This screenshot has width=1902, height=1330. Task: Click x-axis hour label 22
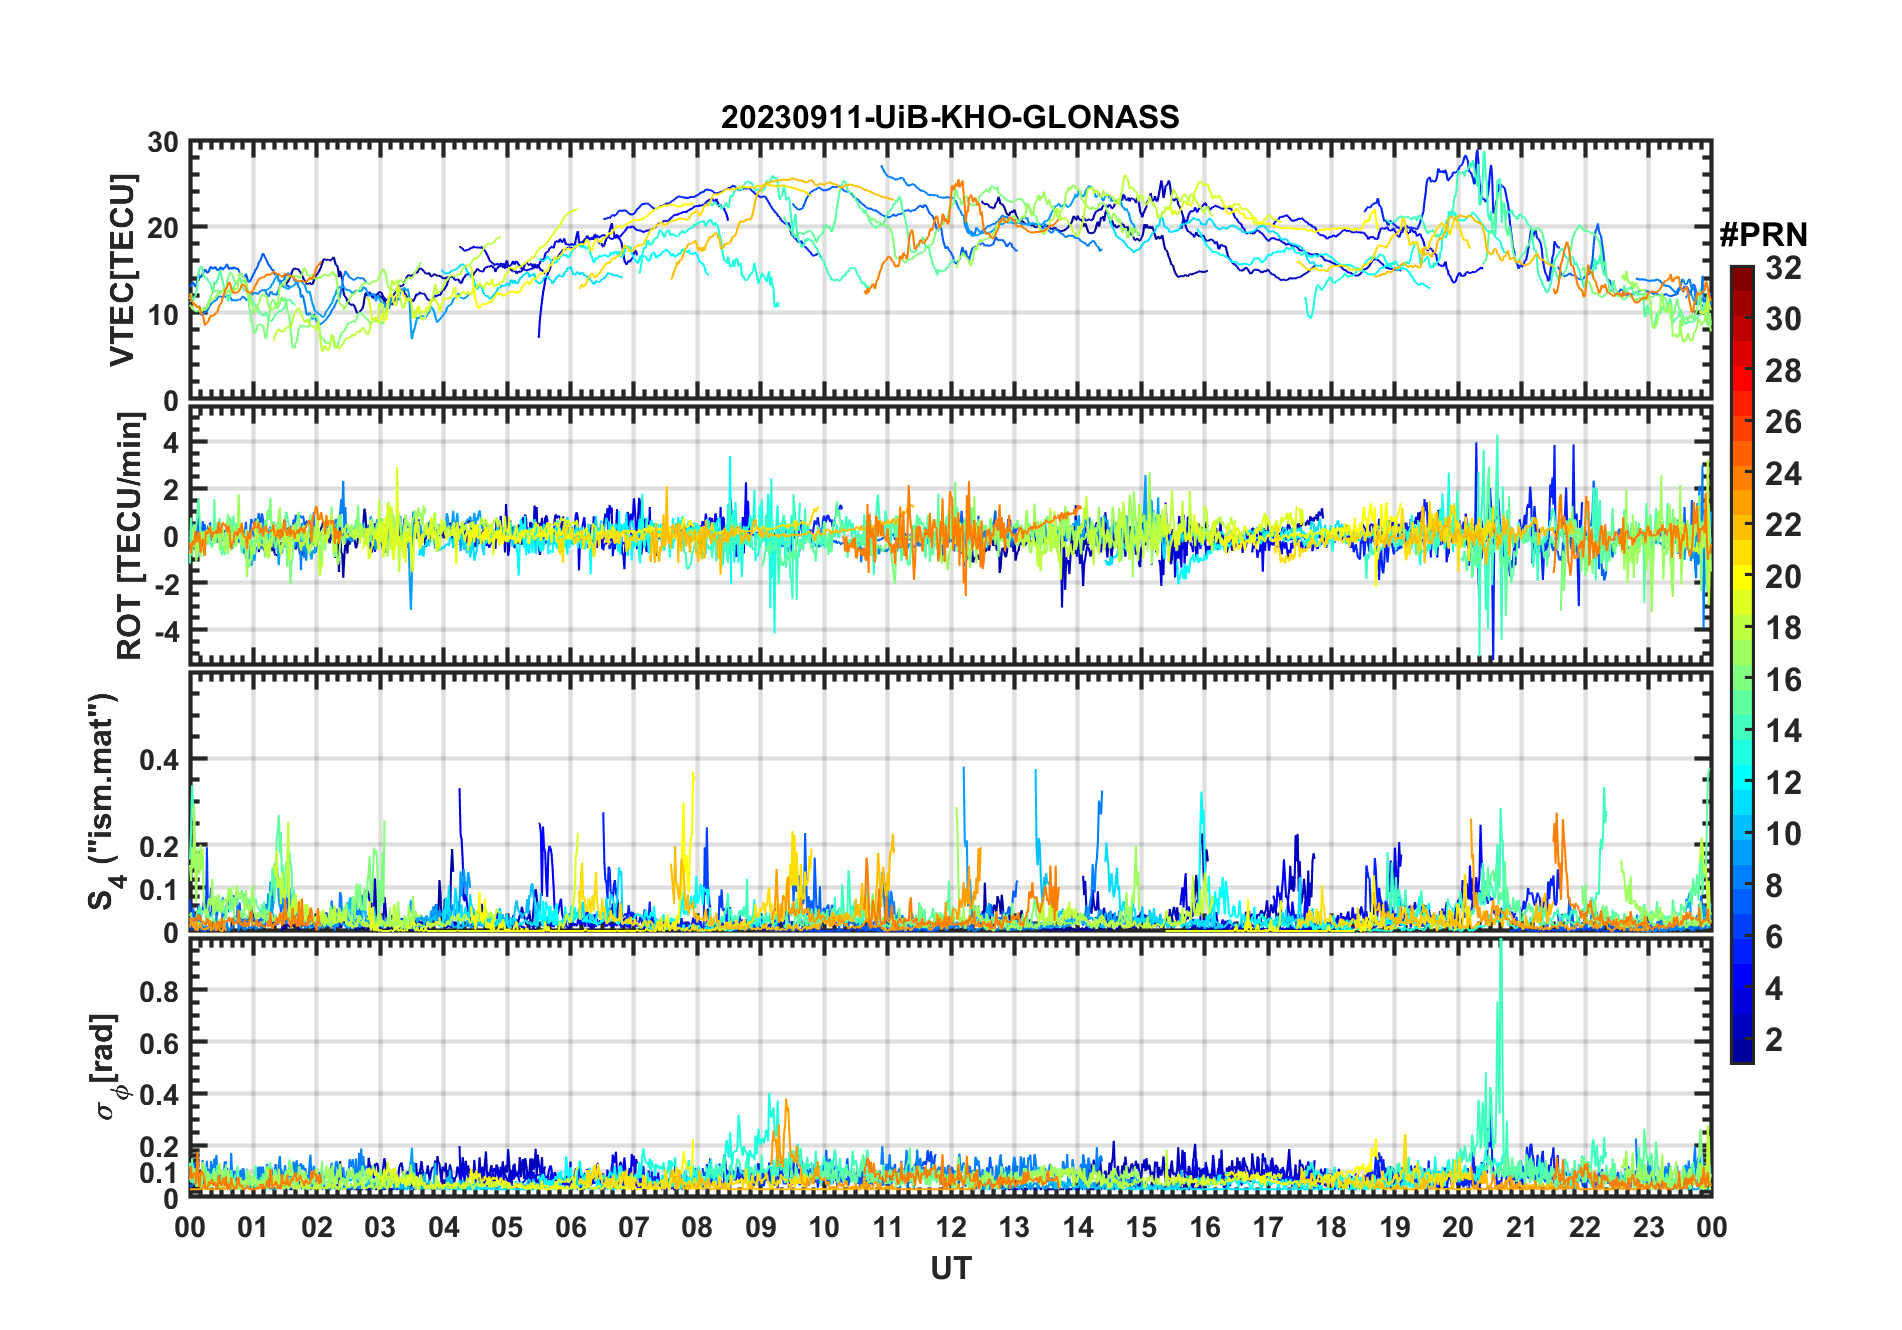click(x=1585, y=1228)
